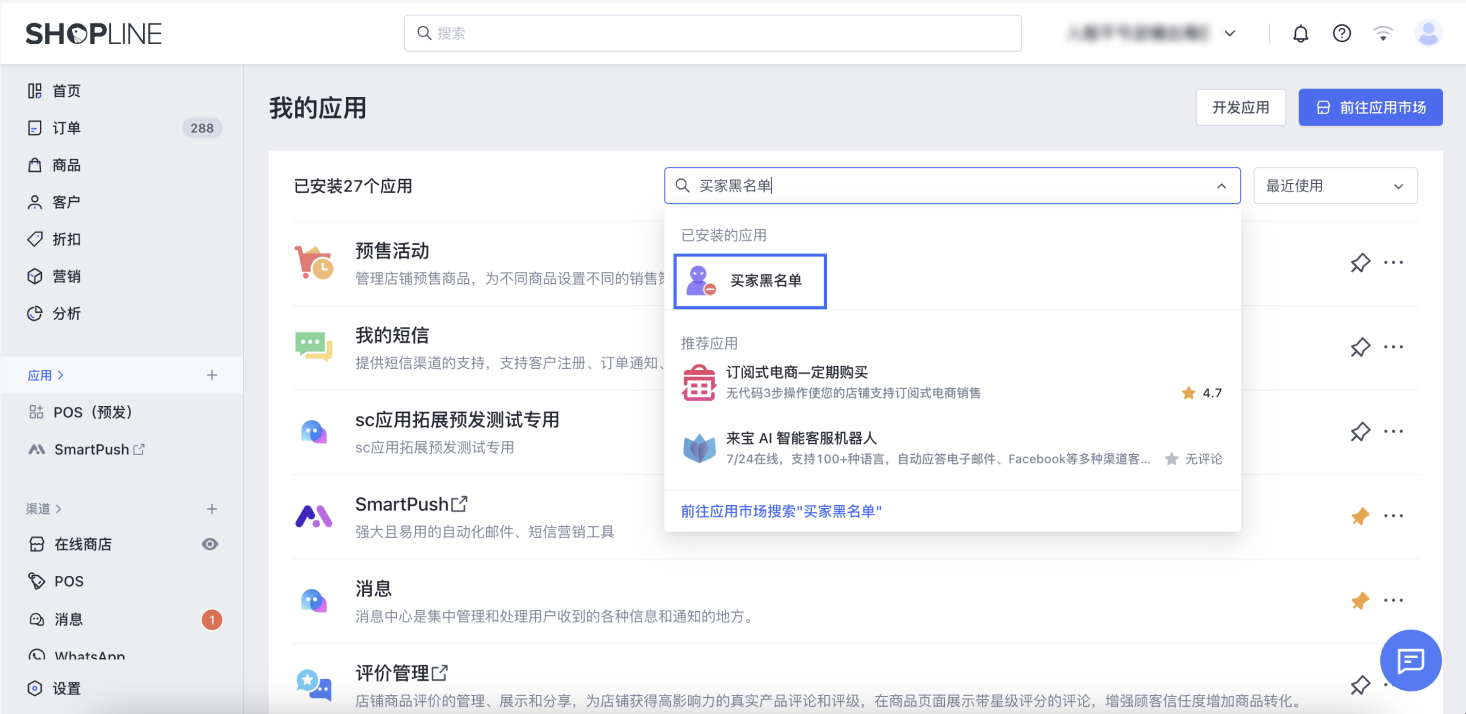Screen dimensions: 1466x714
Task: Open the live chat bubble button
Action: (x=1410, y=660)
